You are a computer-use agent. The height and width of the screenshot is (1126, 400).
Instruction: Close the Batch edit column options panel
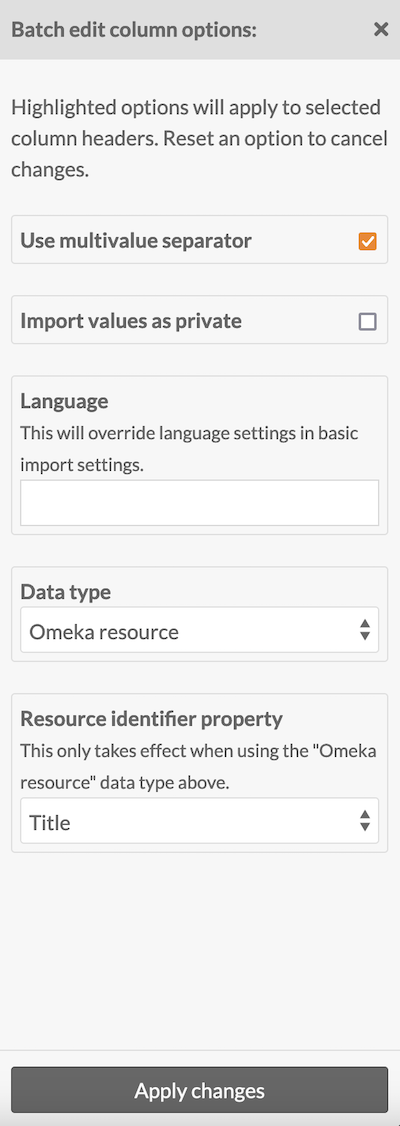tap(381, 29)
